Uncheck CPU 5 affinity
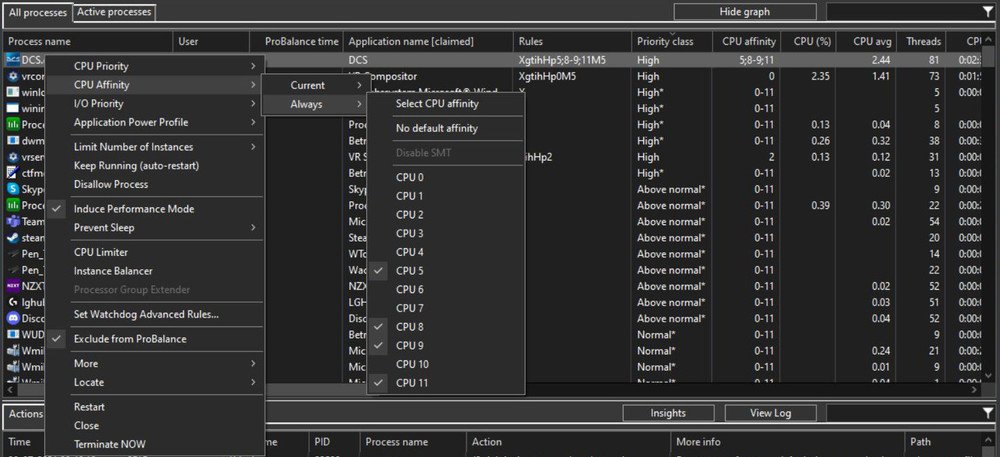 [445, 270]
